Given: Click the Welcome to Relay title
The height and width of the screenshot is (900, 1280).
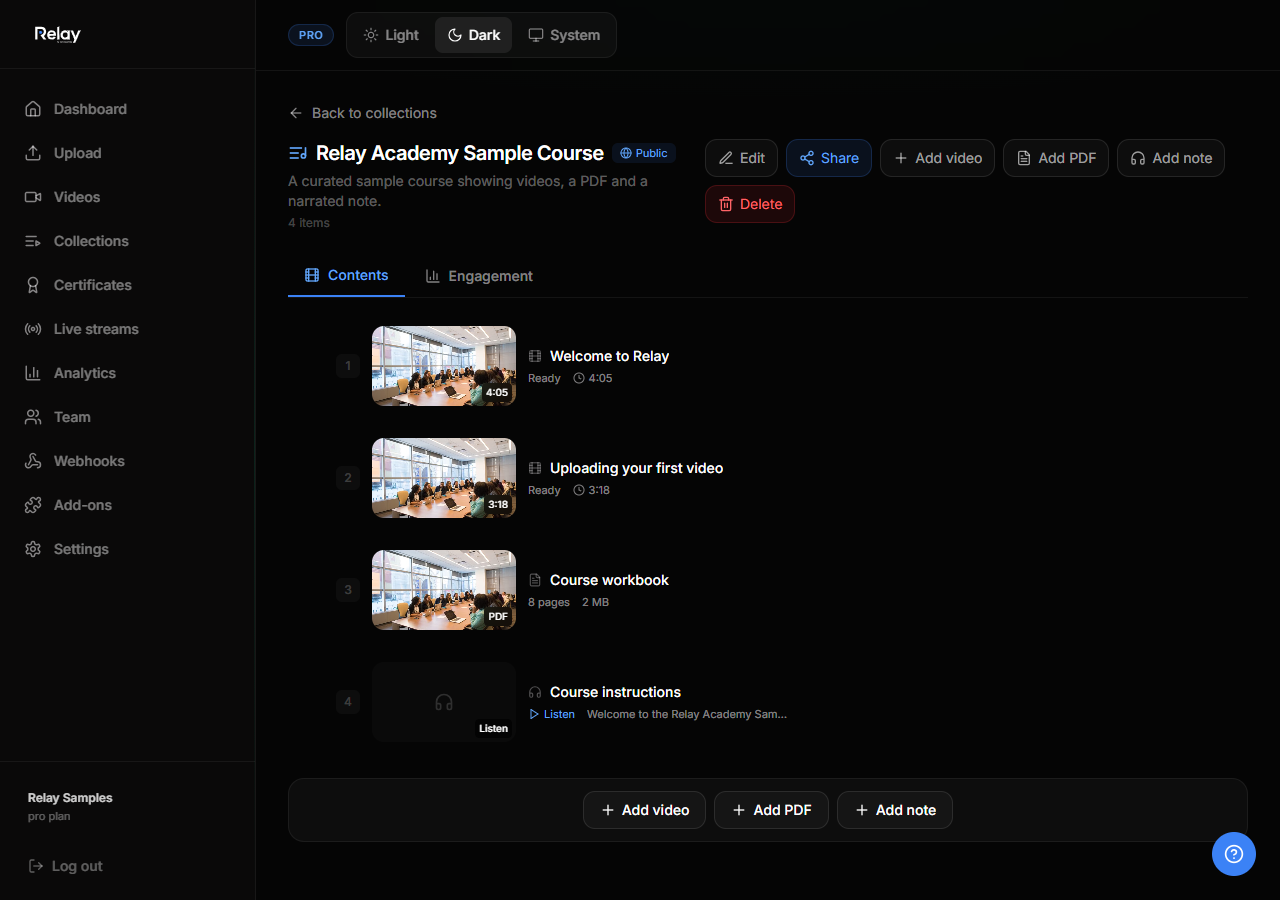Looking at the screenshot, I should pos(609,356).
